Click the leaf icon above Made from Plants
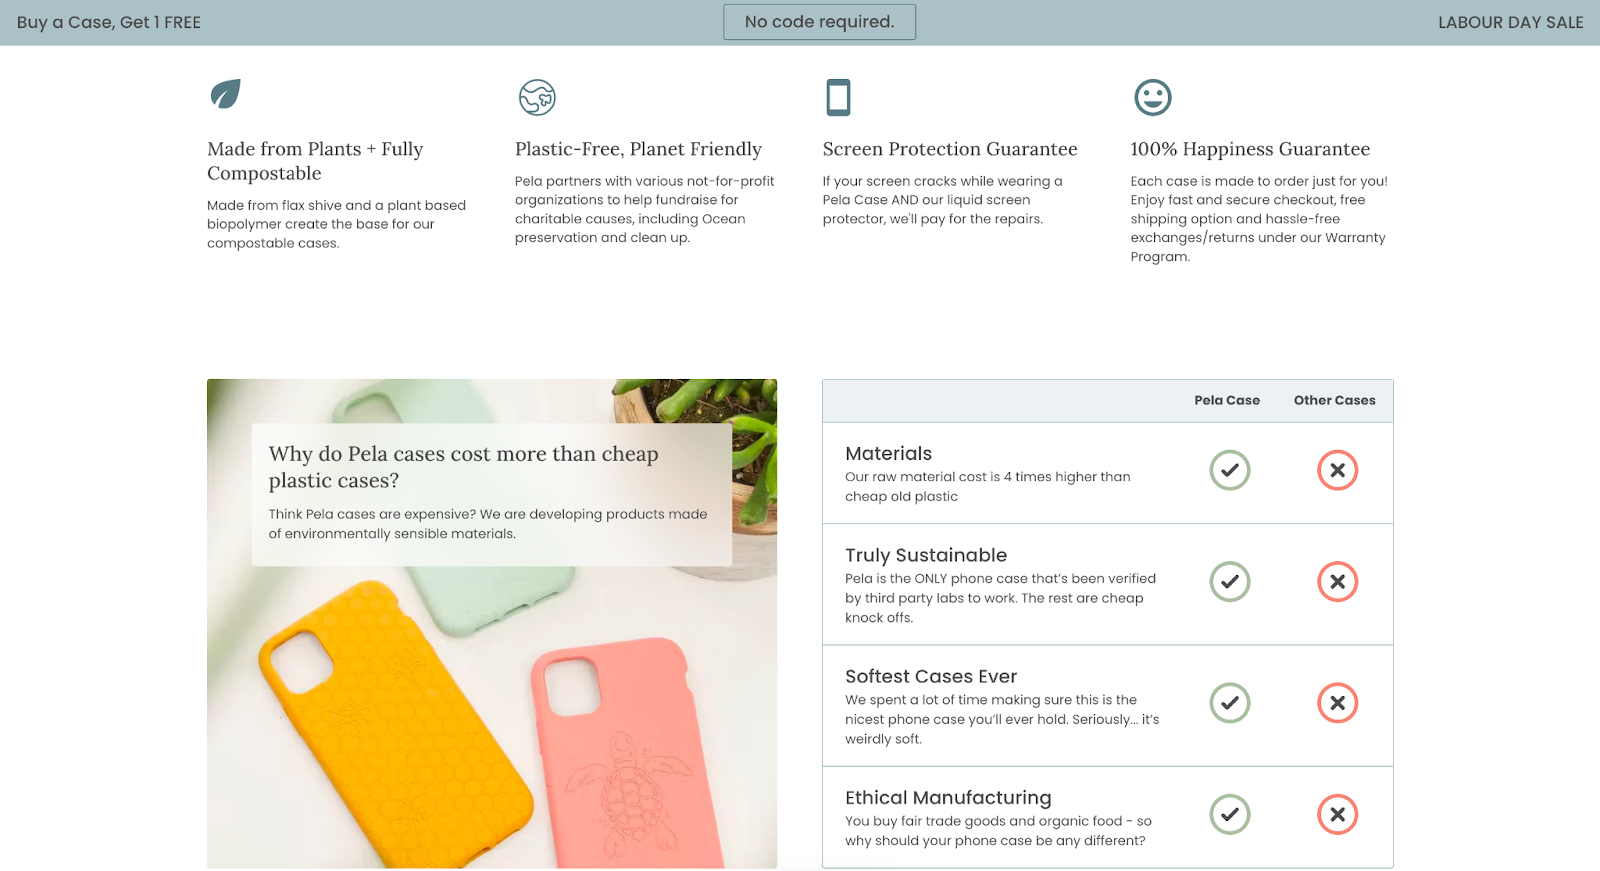 225,94
